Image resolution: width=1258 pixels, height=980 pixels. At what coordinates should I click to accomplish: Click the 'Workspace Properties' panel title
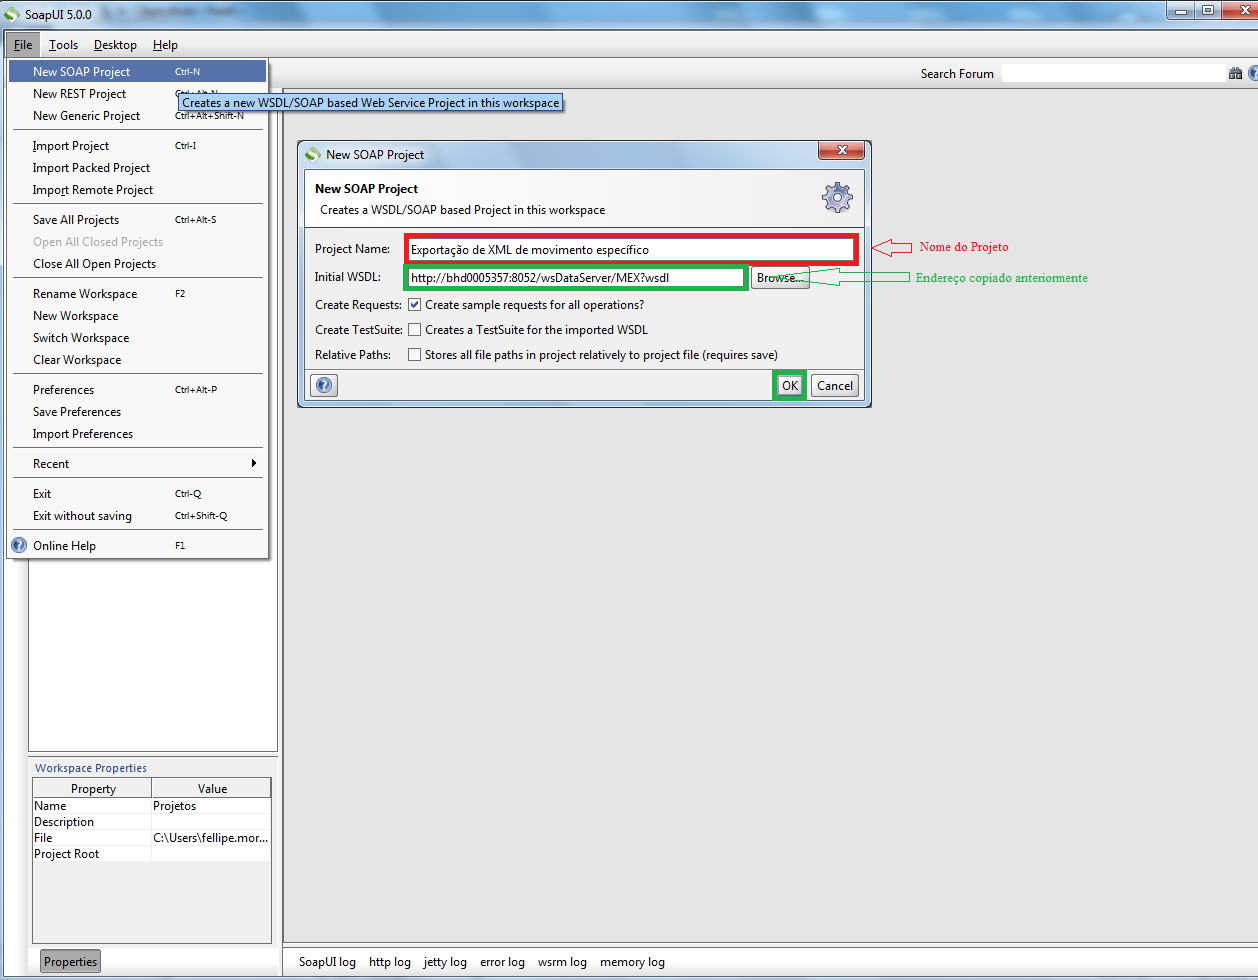[91, 768]
